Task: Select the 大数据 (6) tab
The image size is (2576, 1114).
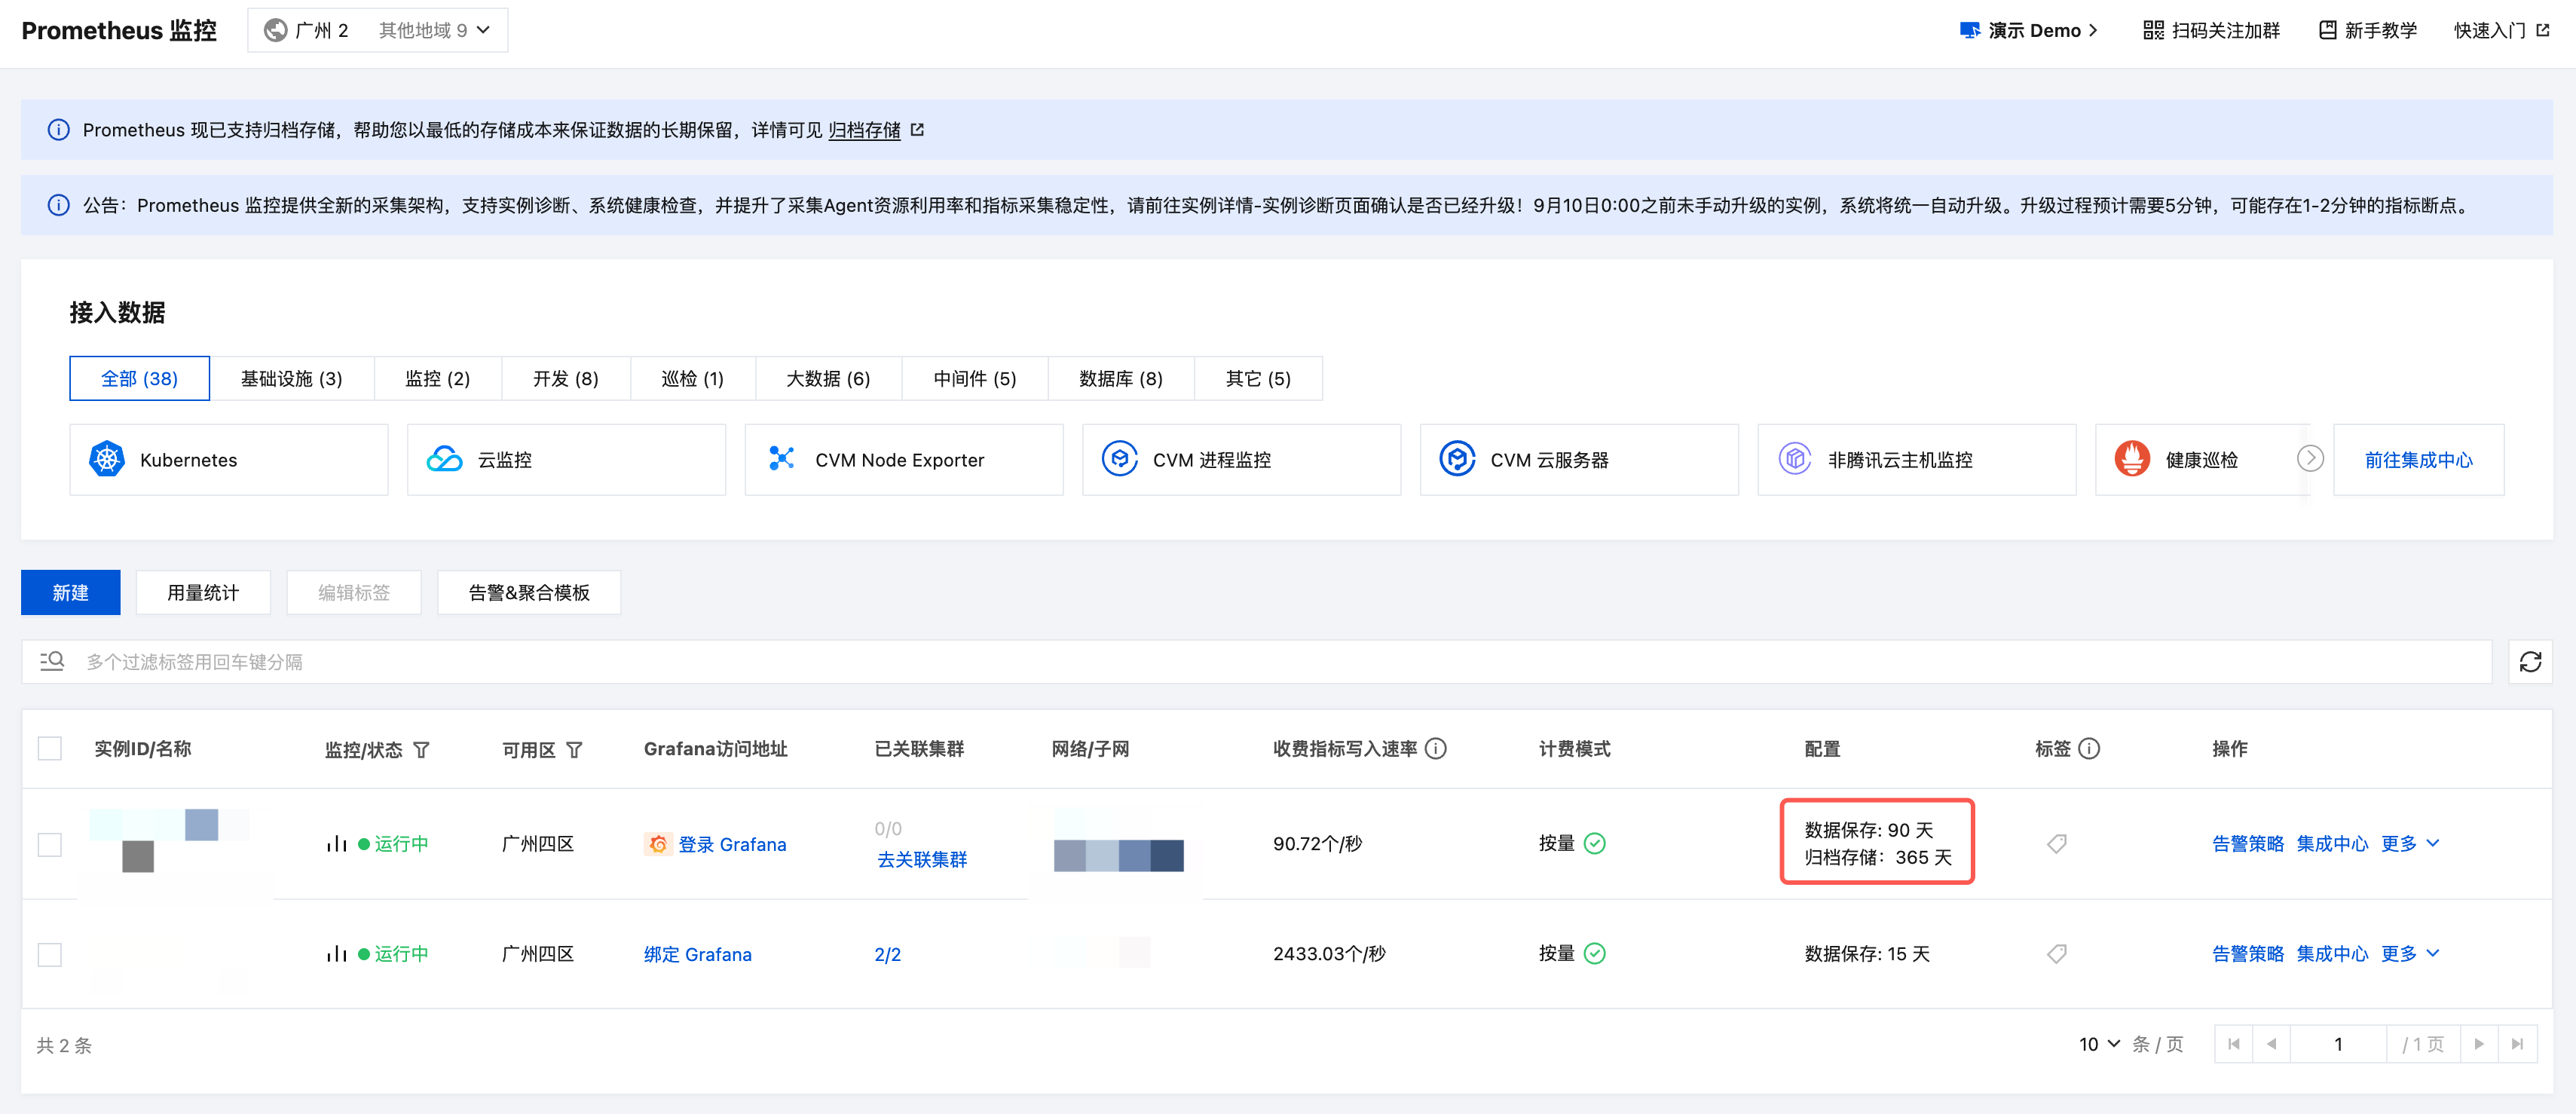Action: (827, 379)
